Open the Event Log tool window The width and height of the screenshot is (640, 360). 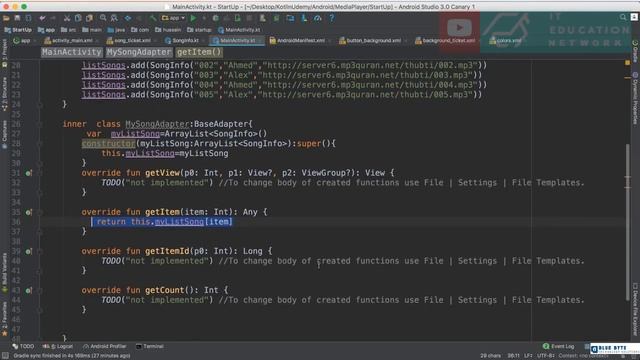click(558, 346)
